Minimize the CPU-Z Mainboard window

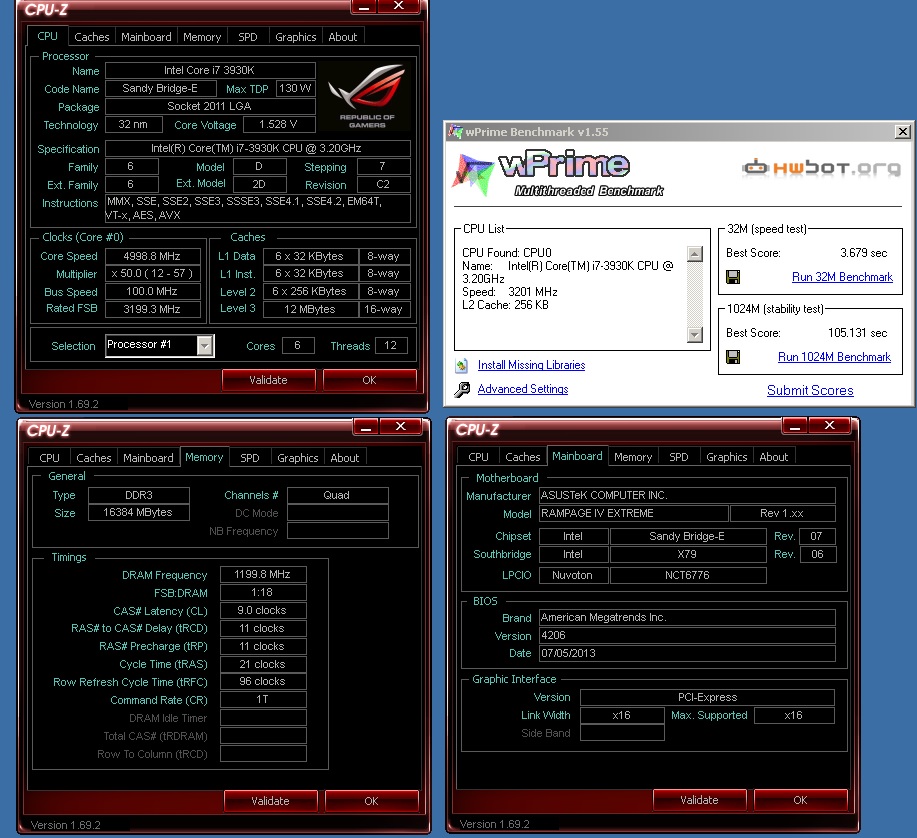tap(795, 426)
